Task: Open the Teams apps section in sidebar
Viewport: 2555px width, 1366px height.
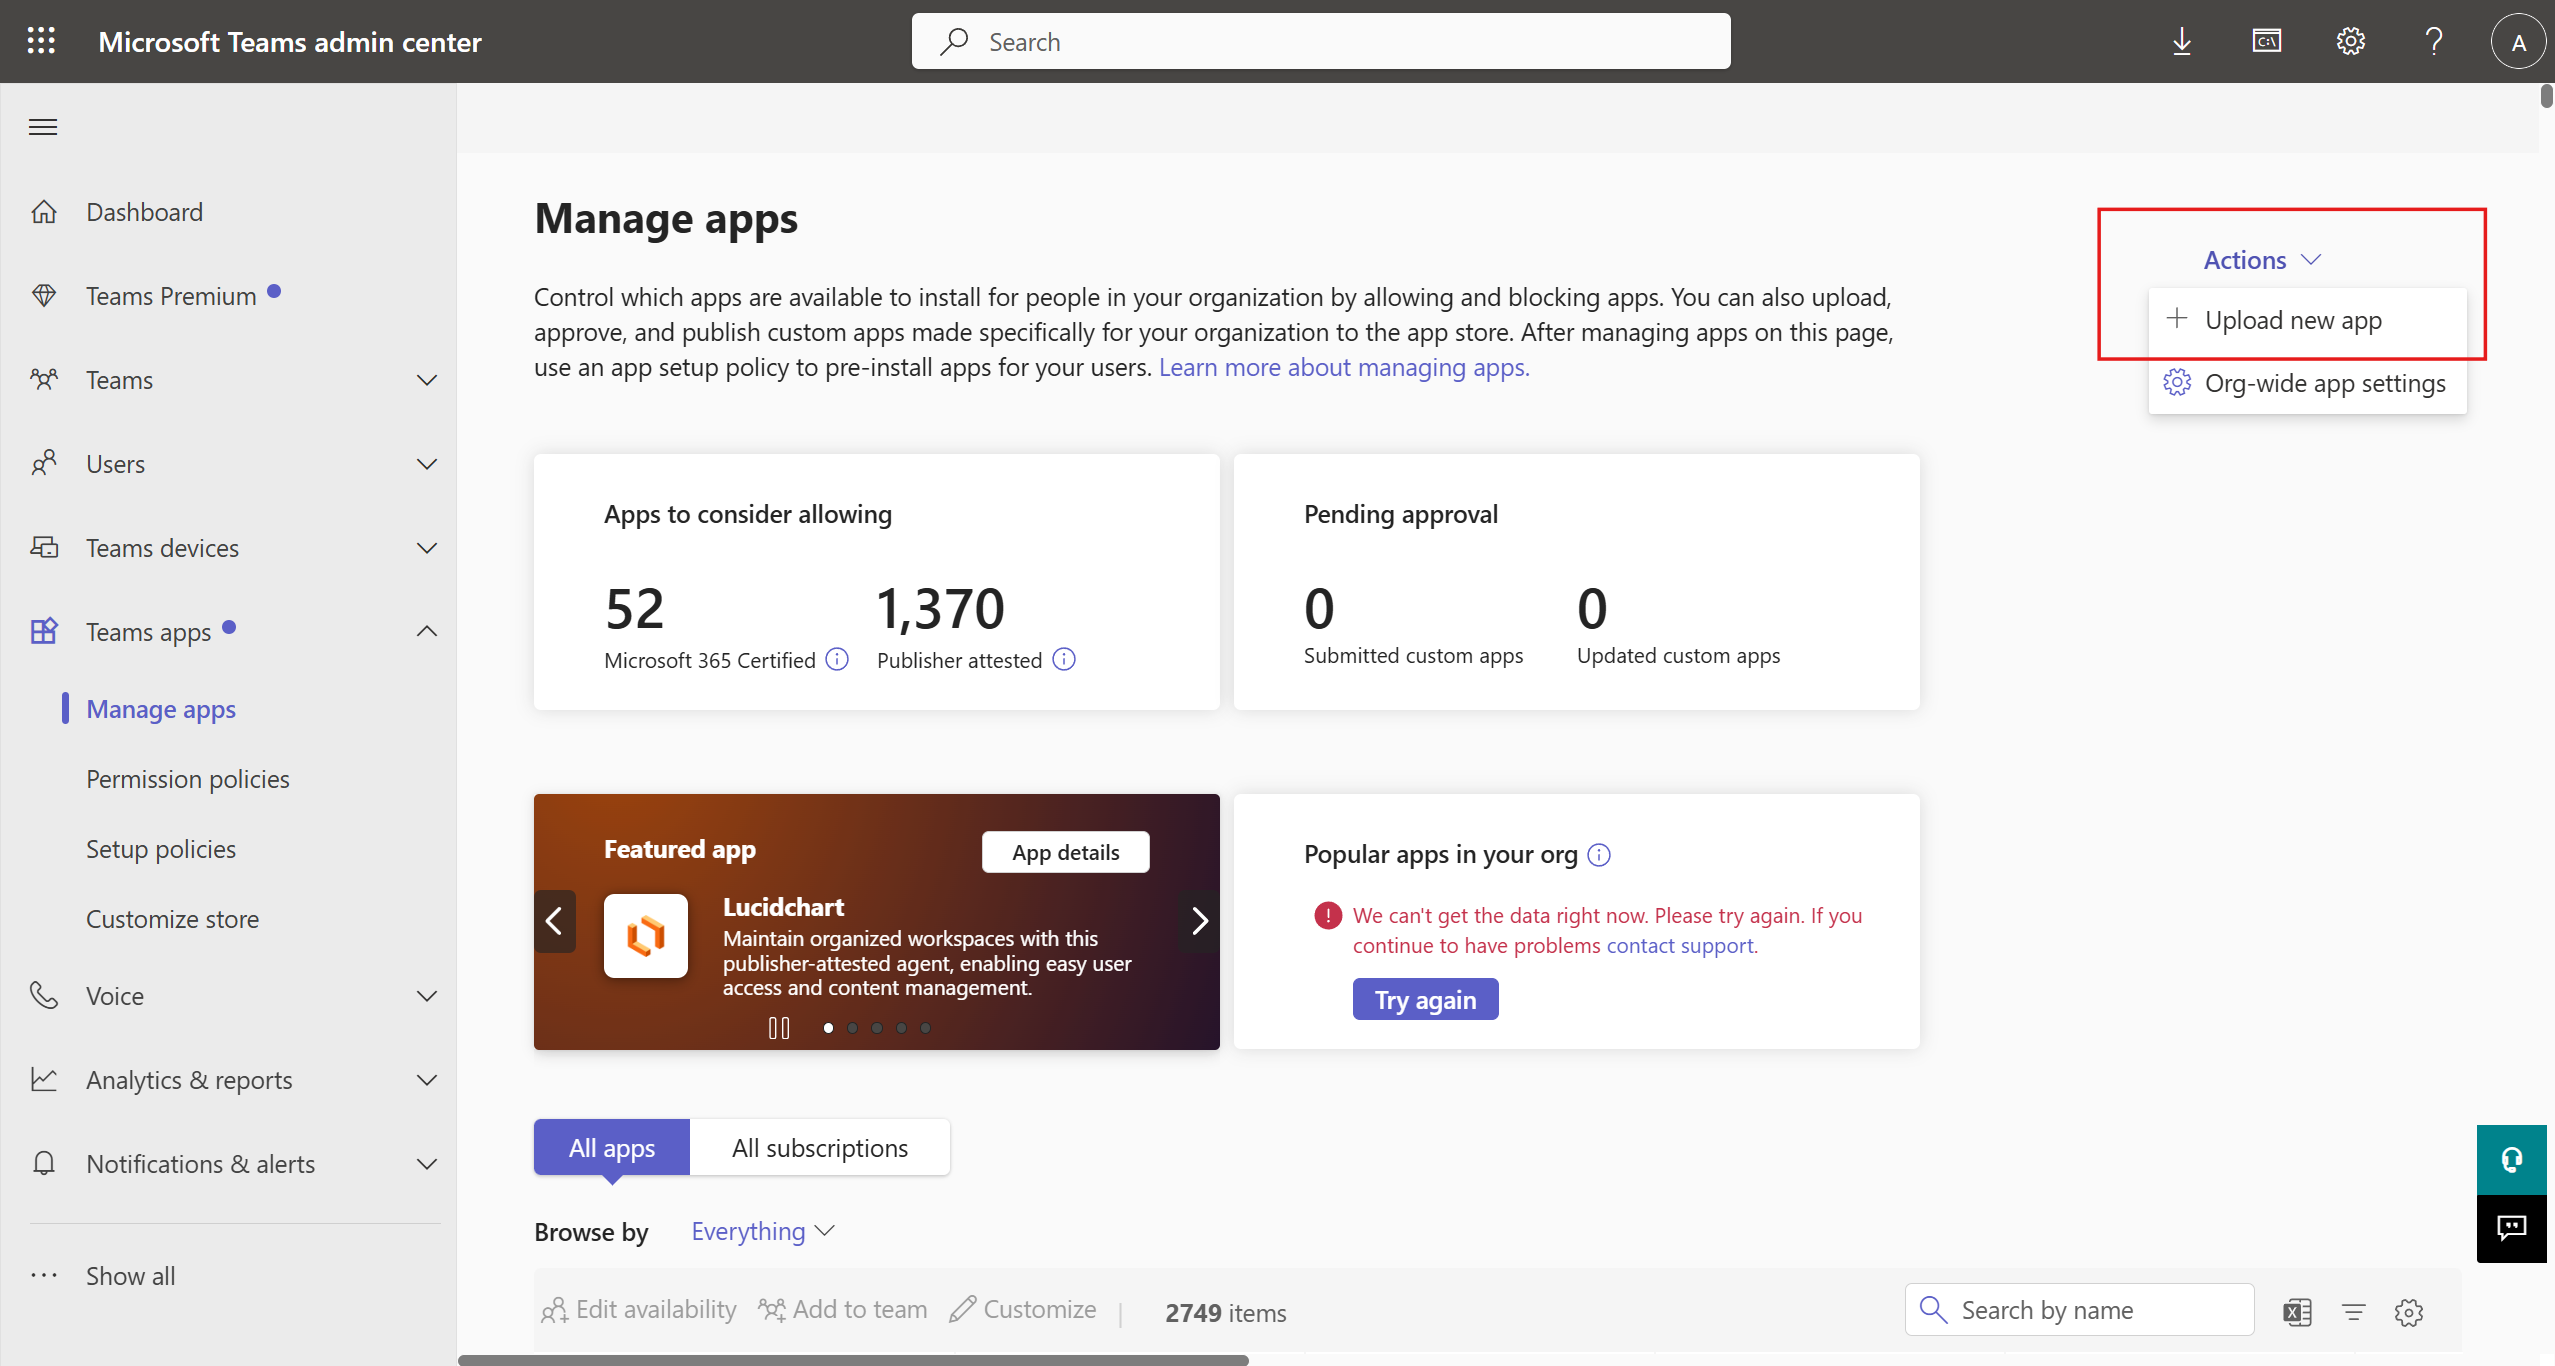Action: click(148, 631)
